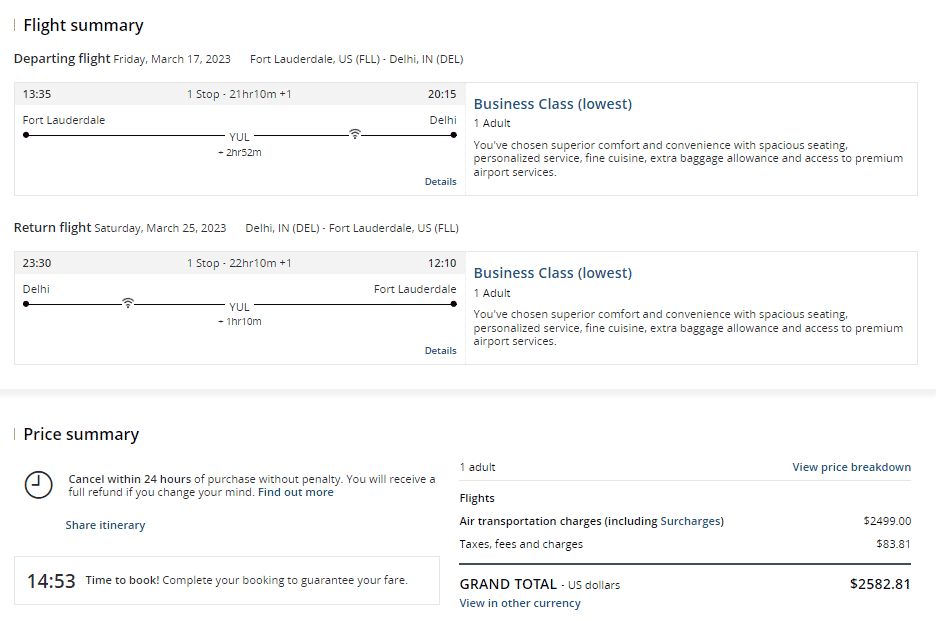Follow the Find out more link
This screenshot has height=621, width=936.
(295, 492)
